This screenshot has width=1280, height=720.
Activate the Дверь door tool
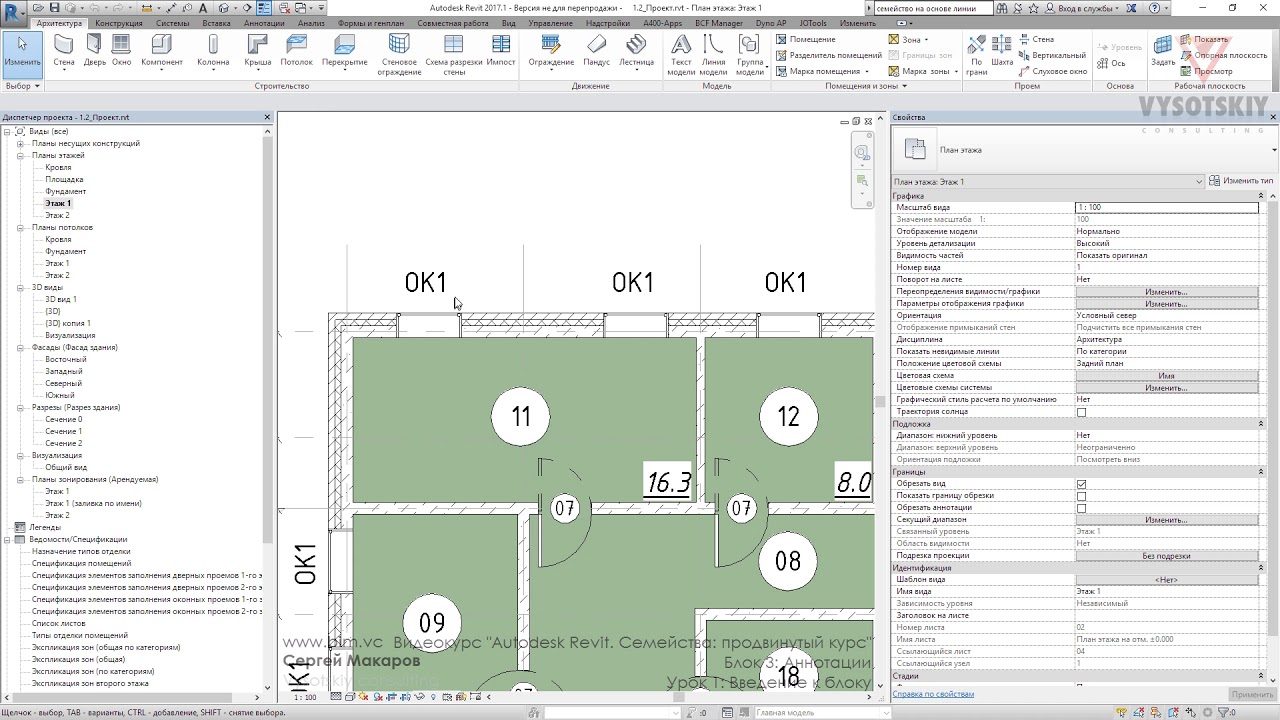tap(94, 52)
